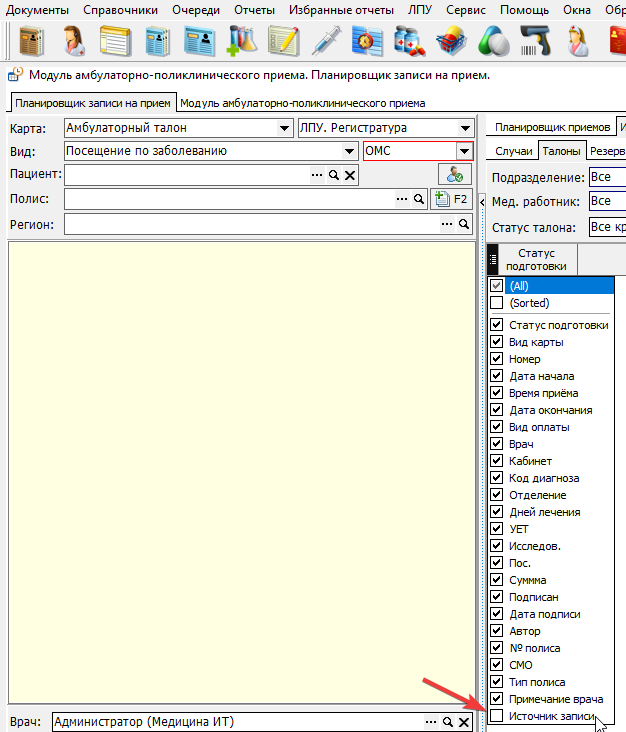
Task: Open the single blue patient card icon
Action: 199,41
